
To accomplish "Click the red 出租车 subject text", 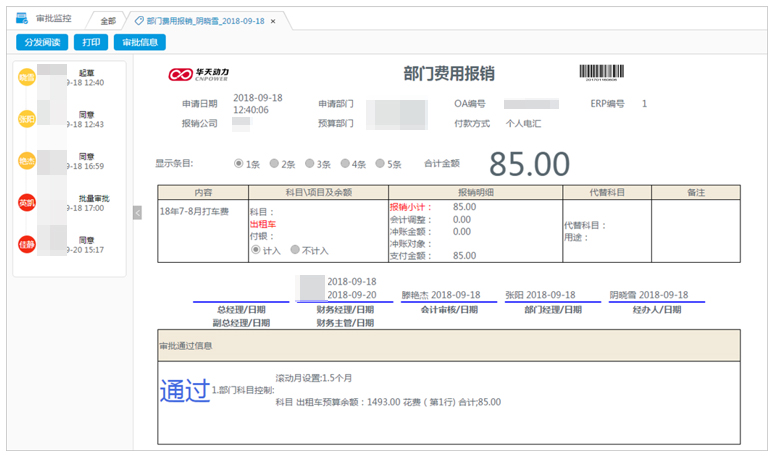I will pyautogui.click(x=263, y=224).
